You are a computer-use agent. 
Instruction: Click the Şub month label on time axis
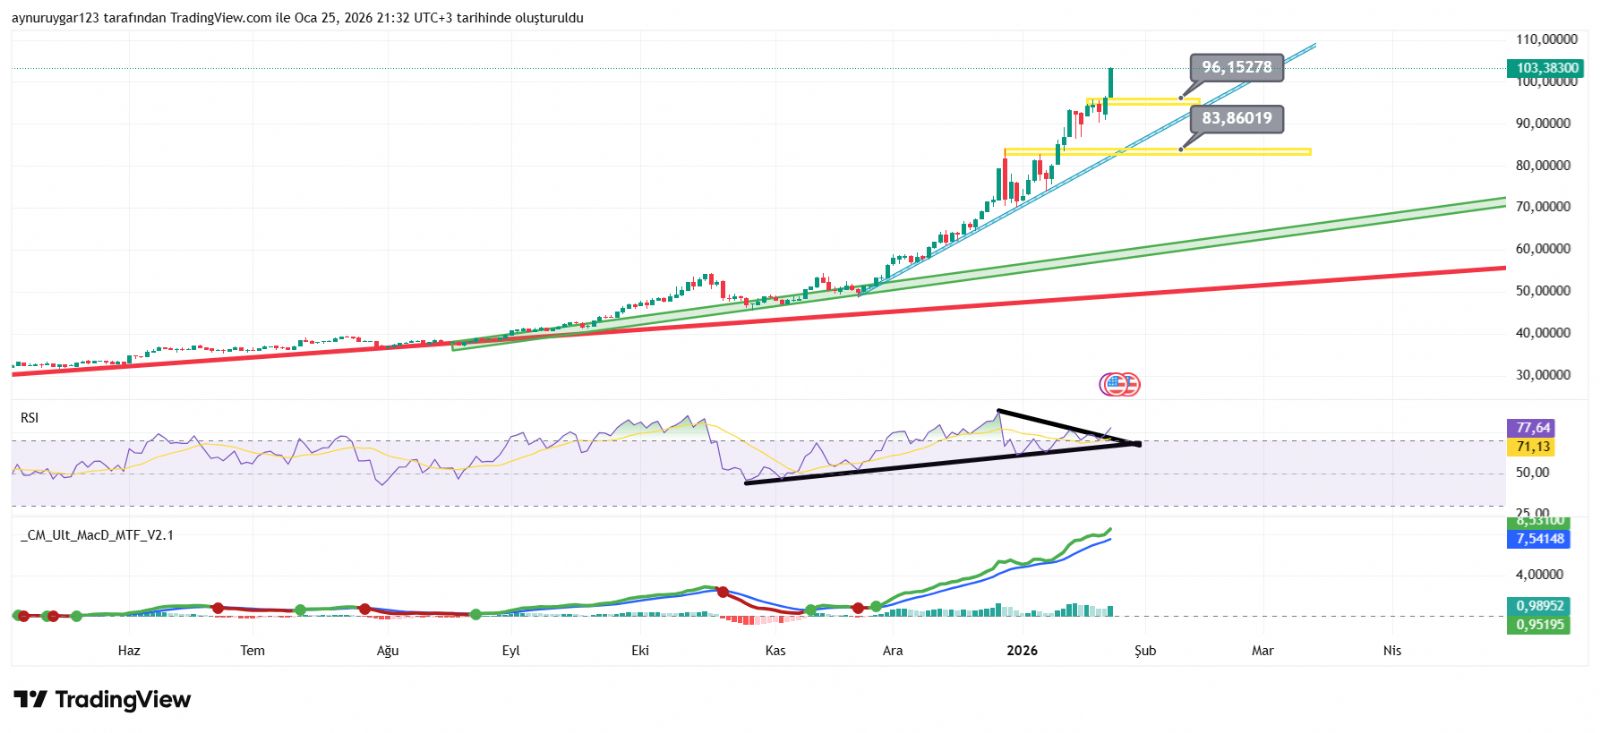point(1145,651)
